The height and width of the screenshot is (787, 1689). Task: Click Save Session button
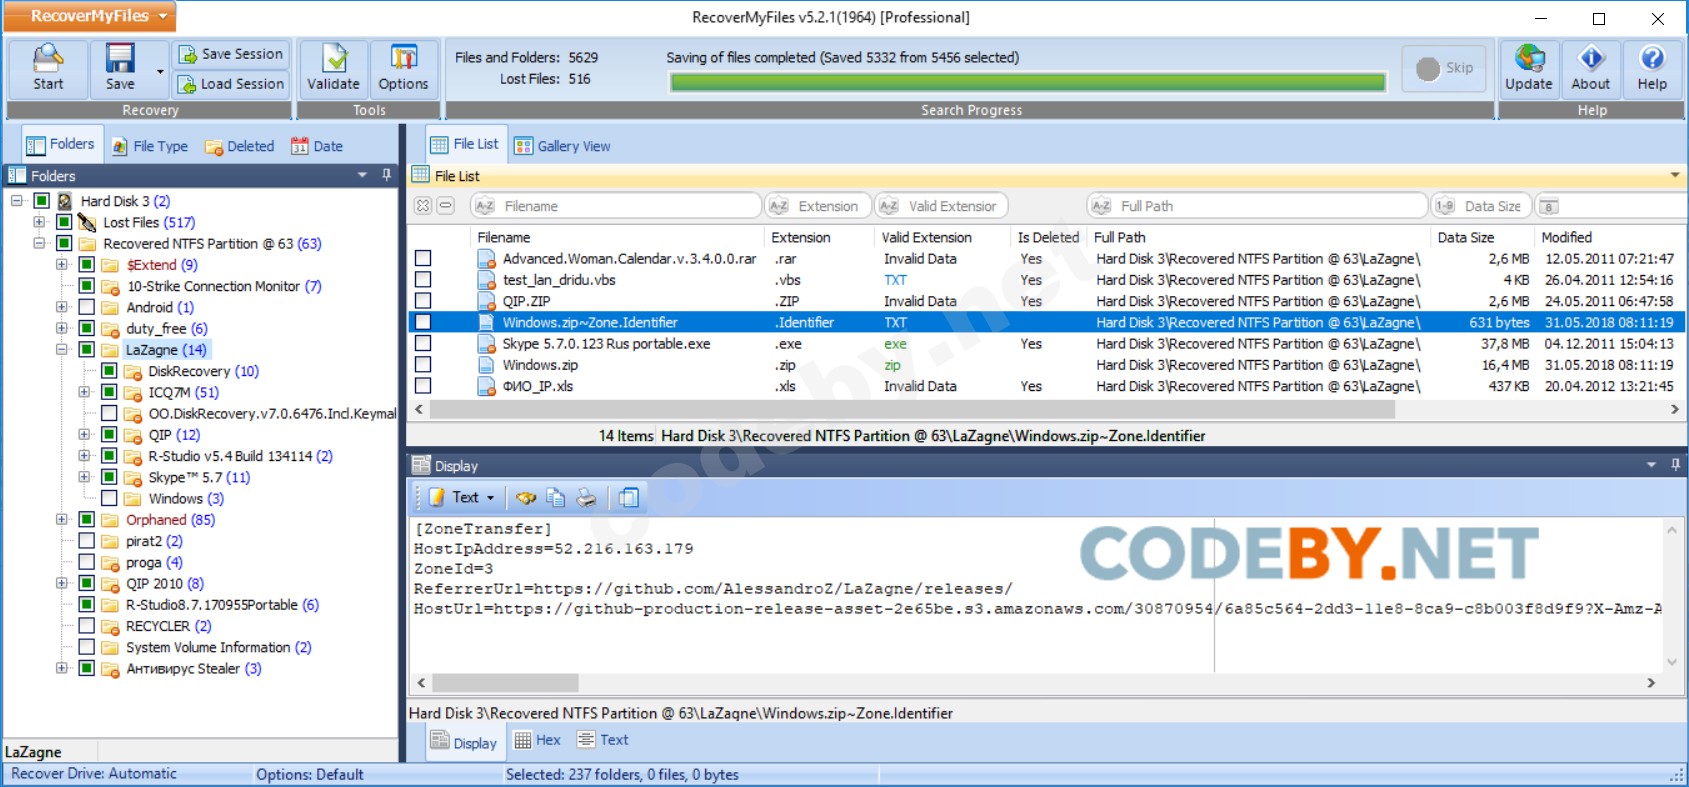pos(232,54)
